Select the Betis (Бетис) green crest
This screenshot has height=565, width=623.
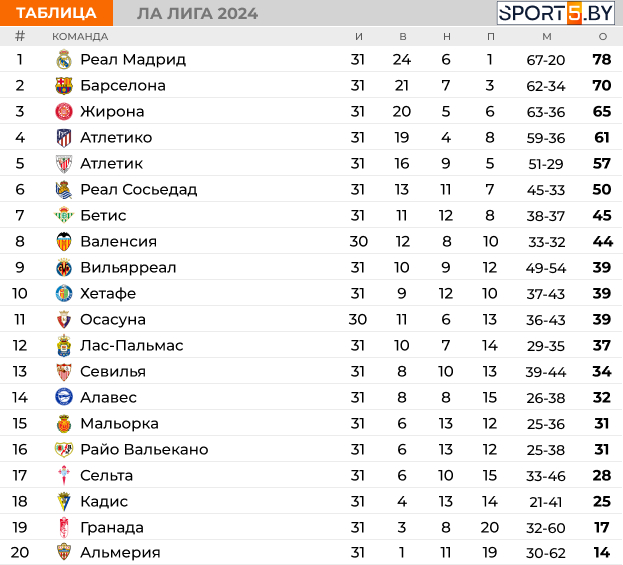pyautogui.click(x=64, y=215)
